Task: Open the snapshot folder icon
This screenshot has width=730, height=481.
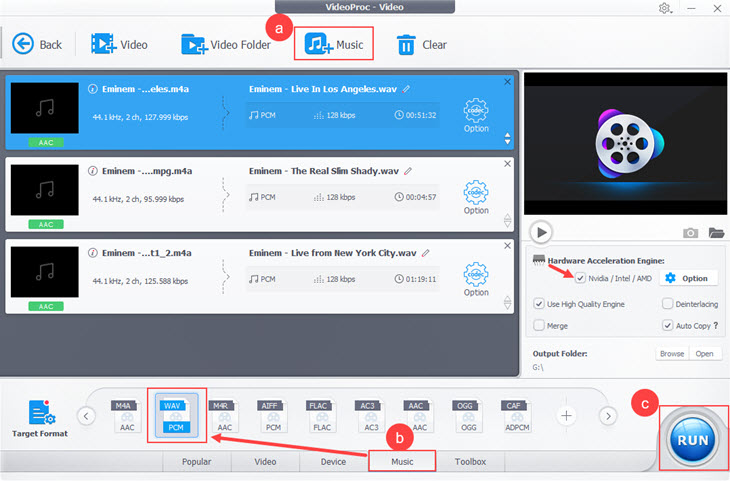Action: coord(716,232)
